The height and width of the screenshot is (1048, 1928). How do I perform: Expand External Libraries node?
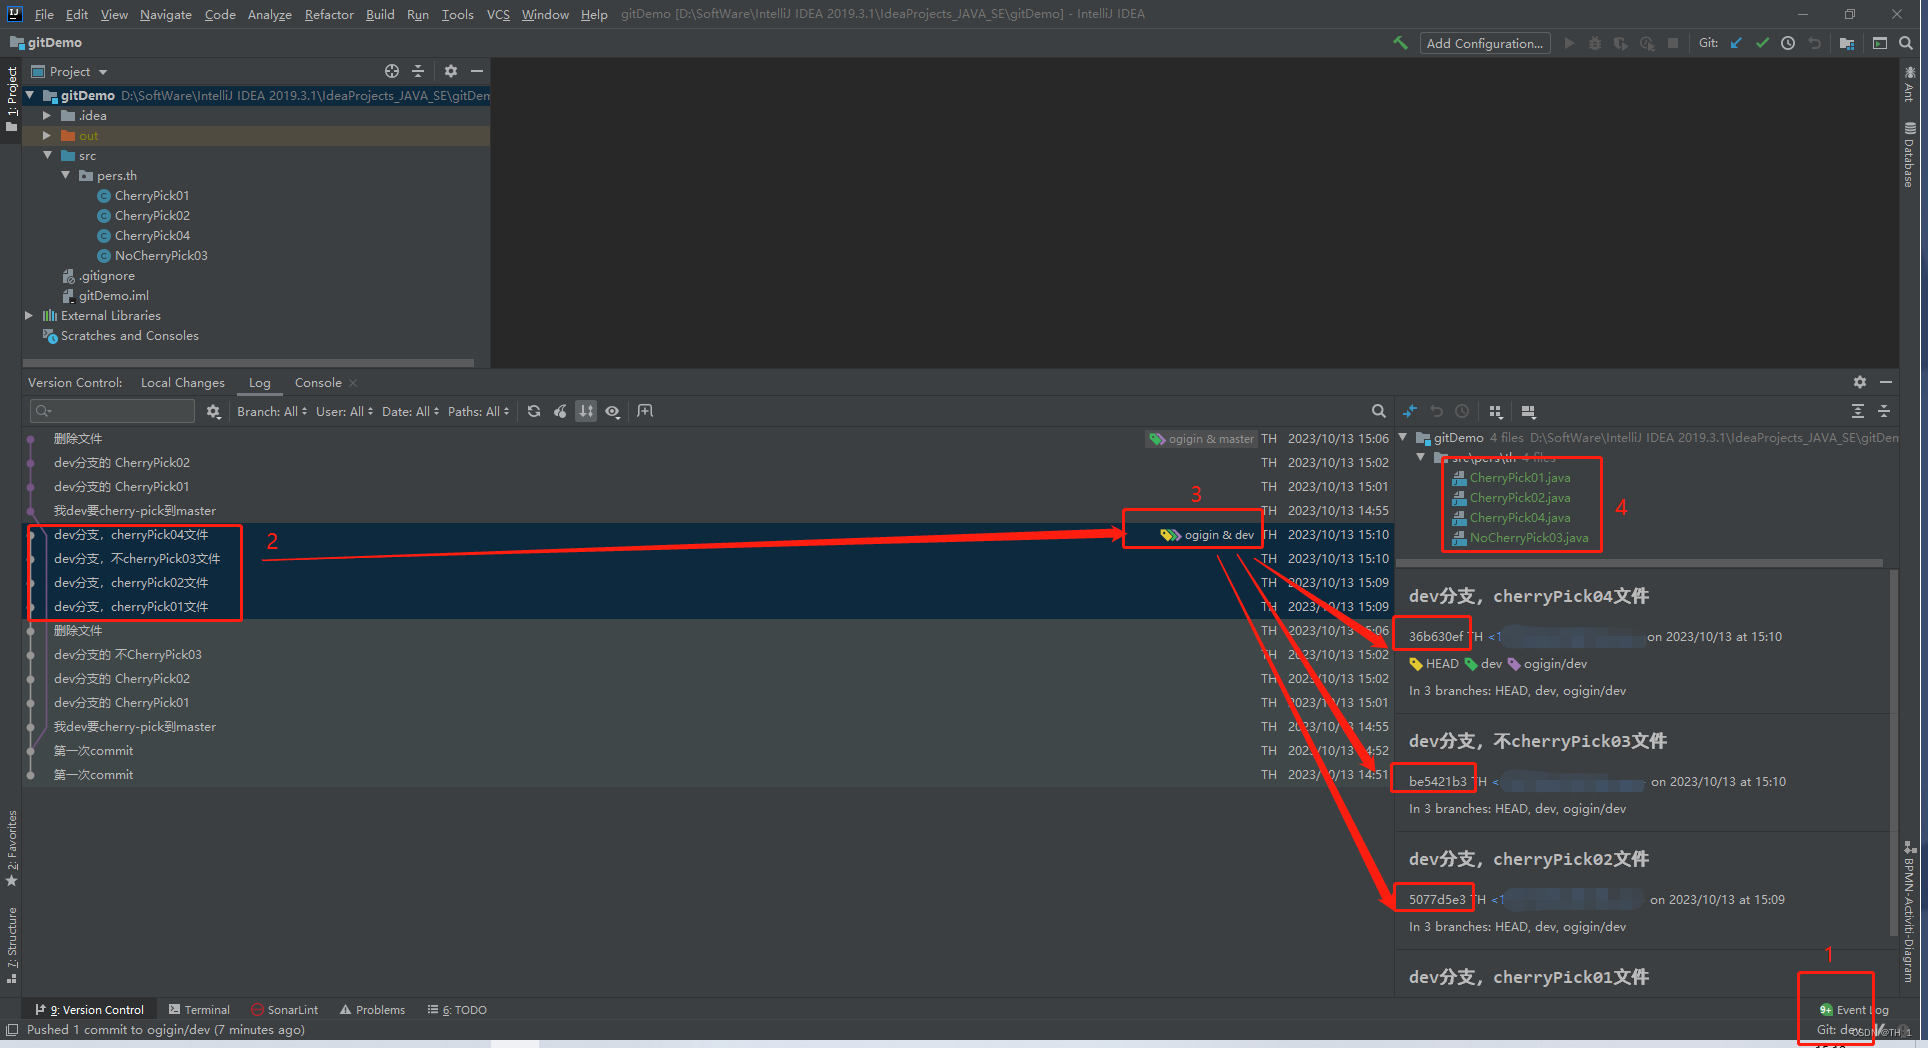coord(29,316)
